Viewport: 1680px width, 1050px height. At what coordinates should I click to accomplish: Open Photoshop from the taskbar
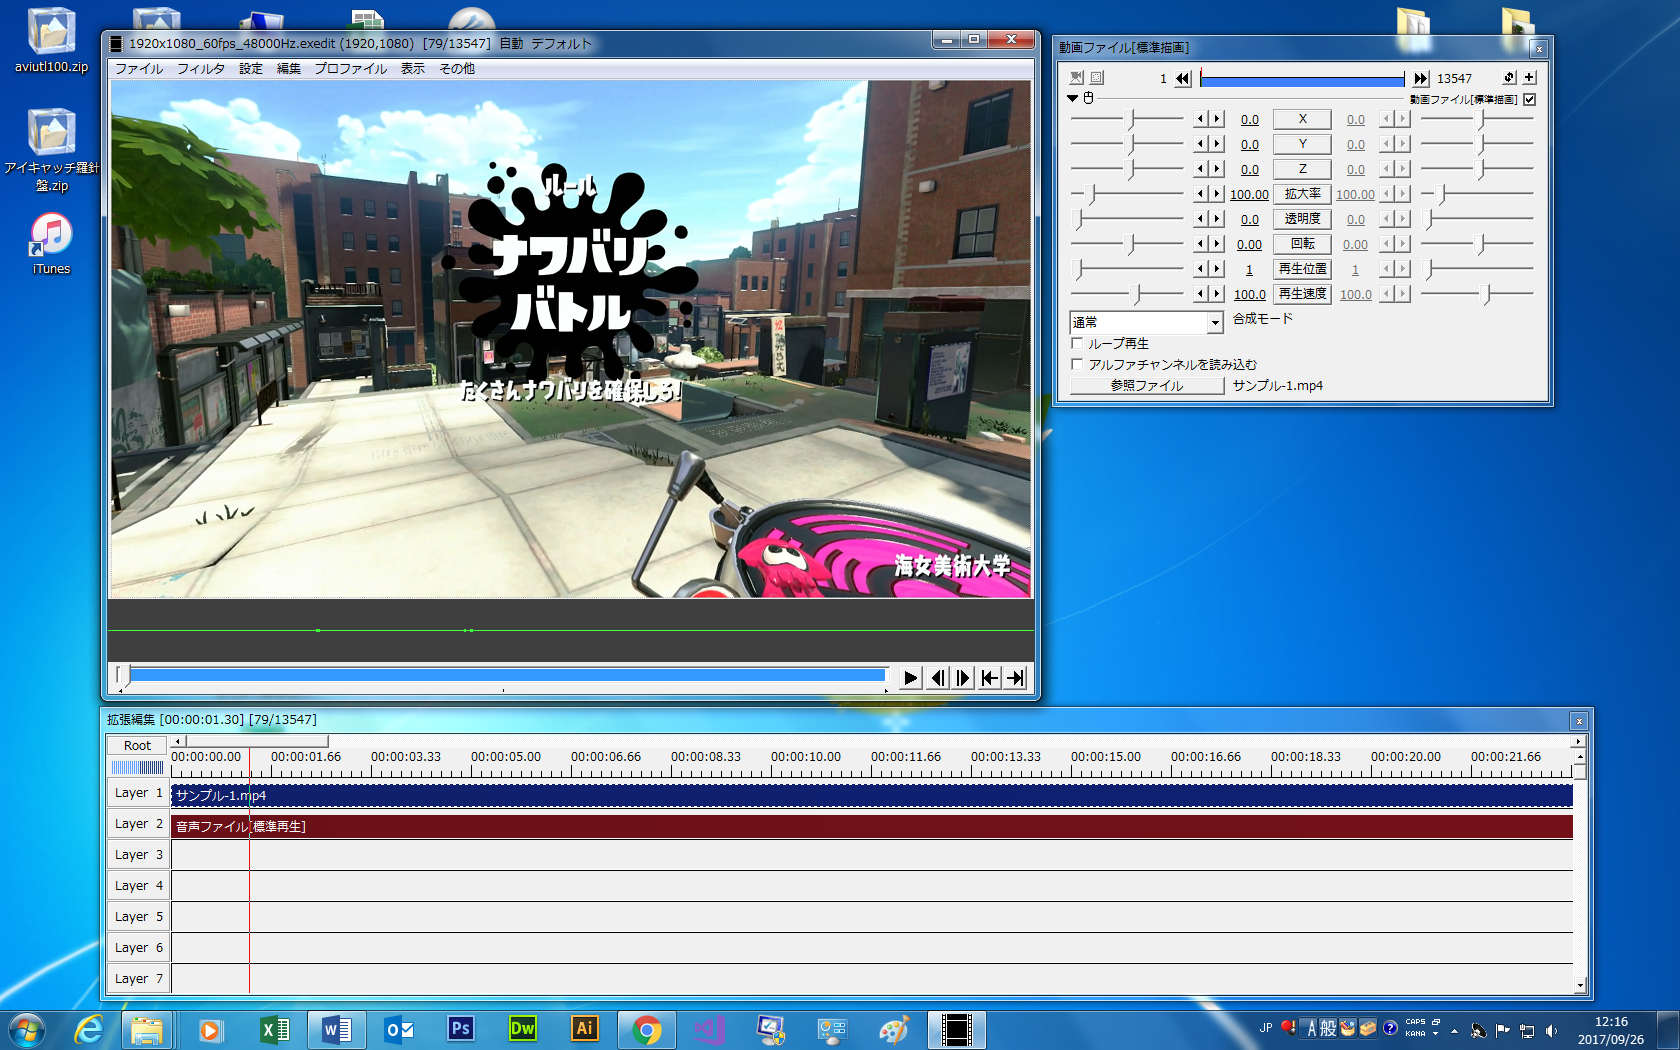pyautogui.click(x=460, y=1029)
